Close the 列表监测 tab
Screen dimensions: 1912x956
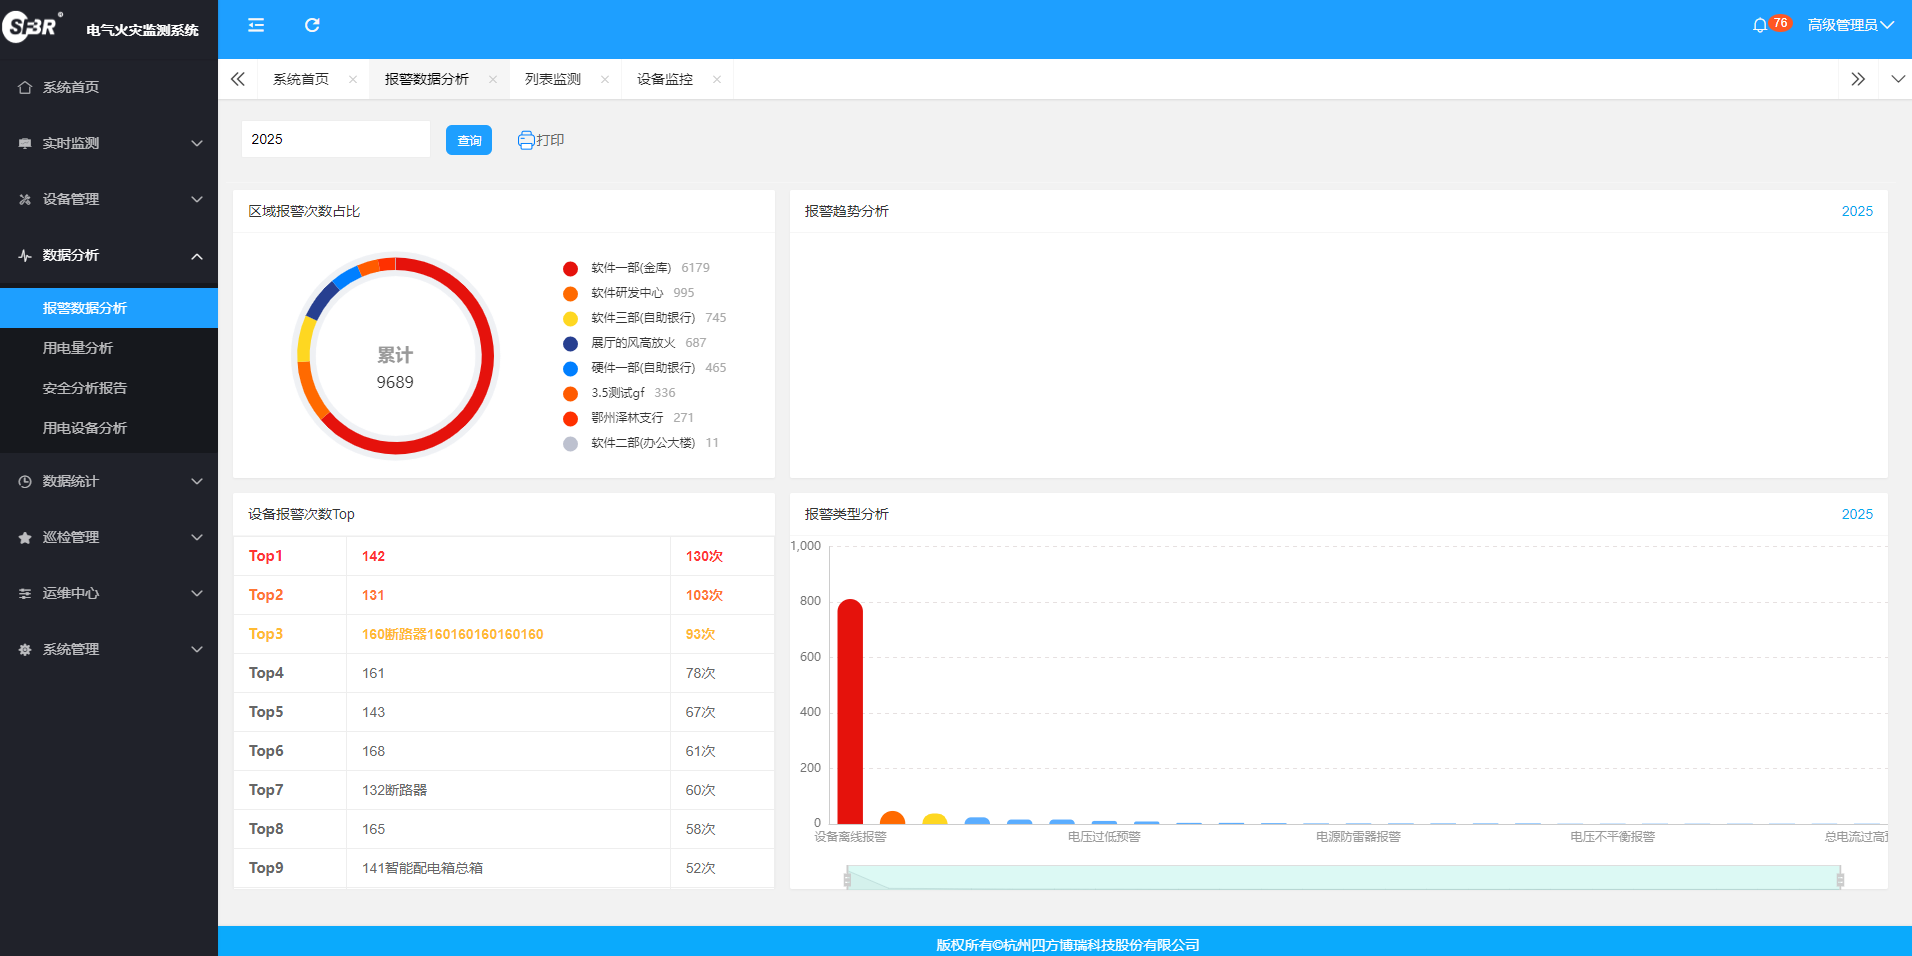(x=605, y=80)
